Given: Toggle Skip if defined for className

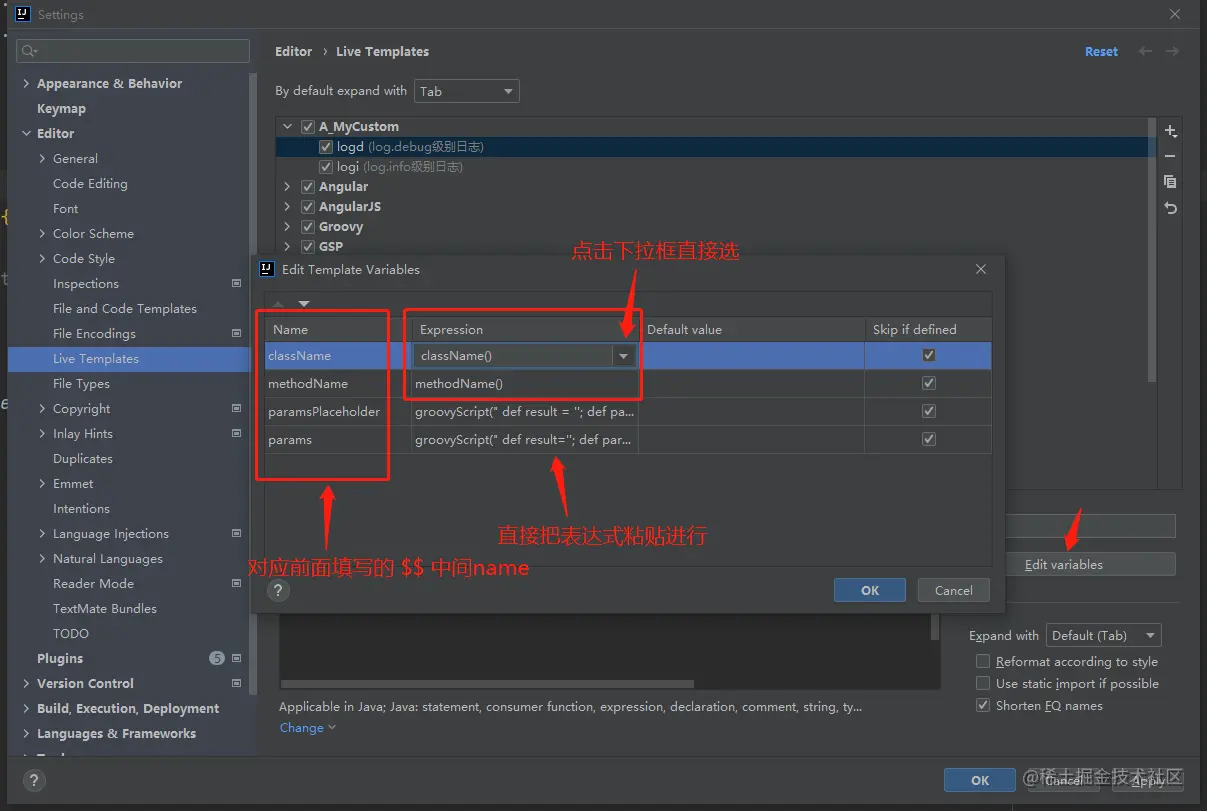Looking at the screenshot, I should pos(929,356).
